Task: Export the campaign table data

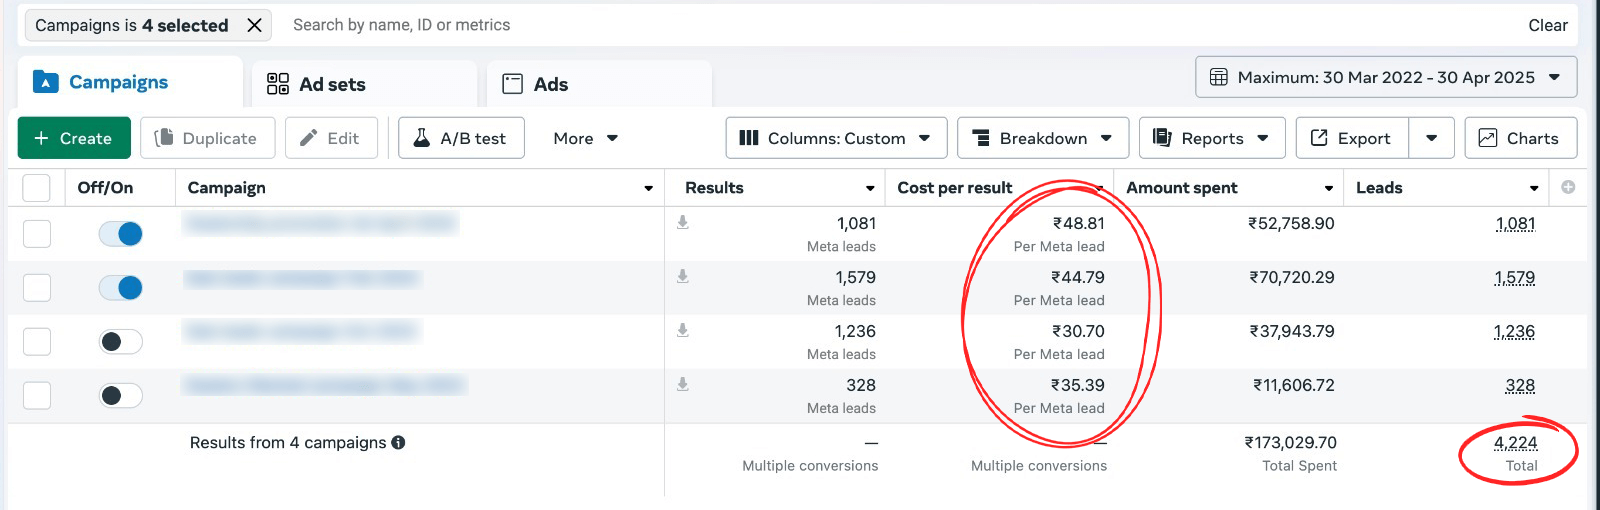Action: [x=1352, y=138]
